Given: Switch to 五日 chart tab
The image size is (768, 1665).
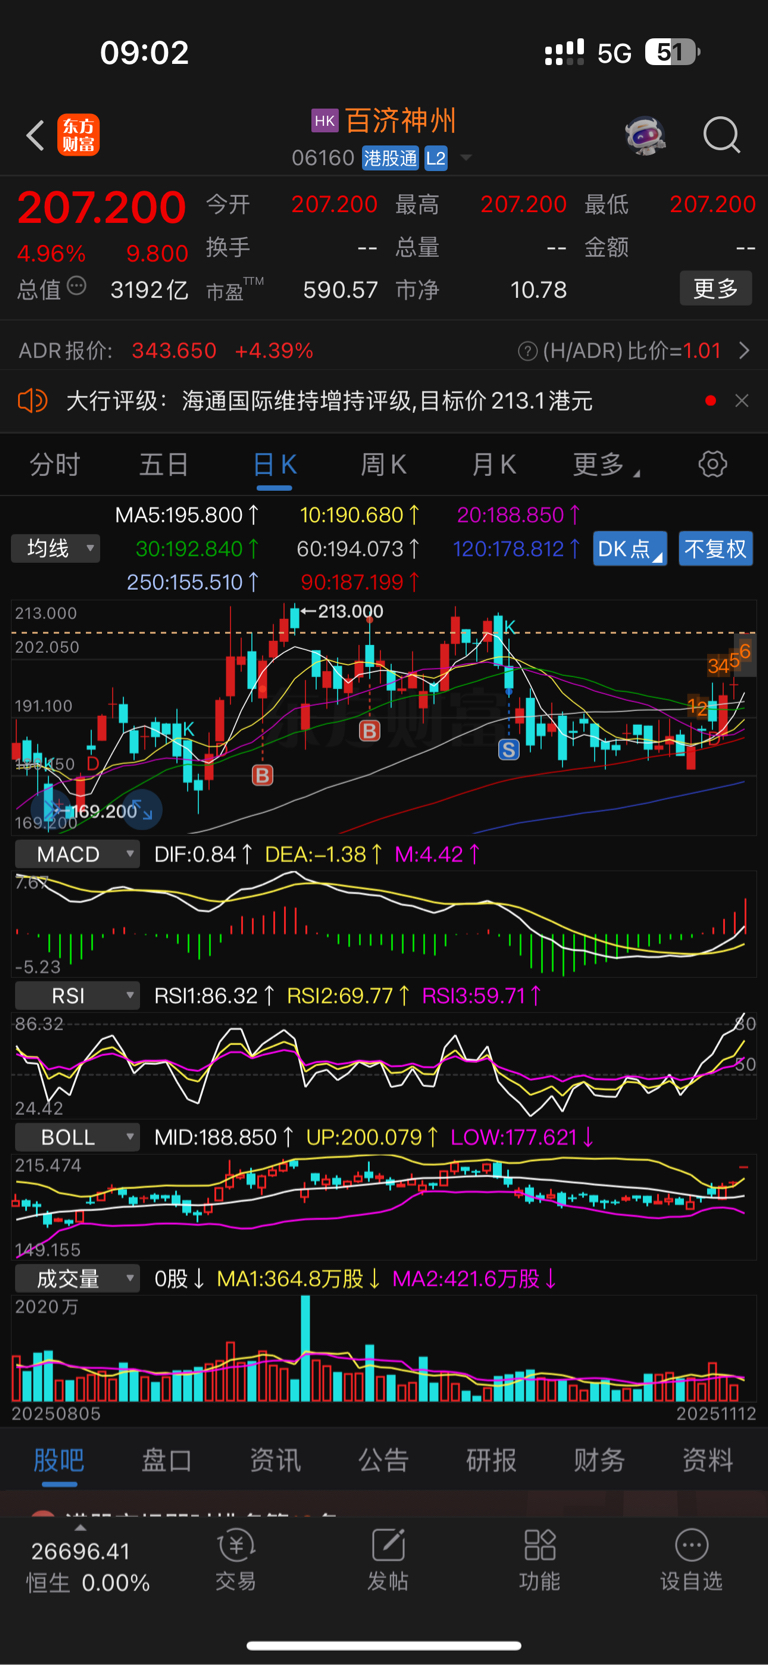Looking at the screenshot, I should click(164, 464).
